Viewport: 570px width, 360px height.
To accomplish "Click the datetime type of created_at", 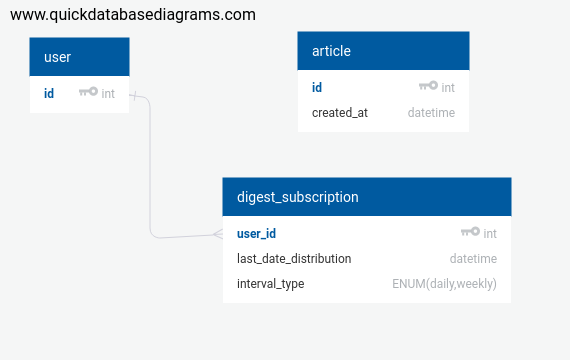I will [431, 113].
